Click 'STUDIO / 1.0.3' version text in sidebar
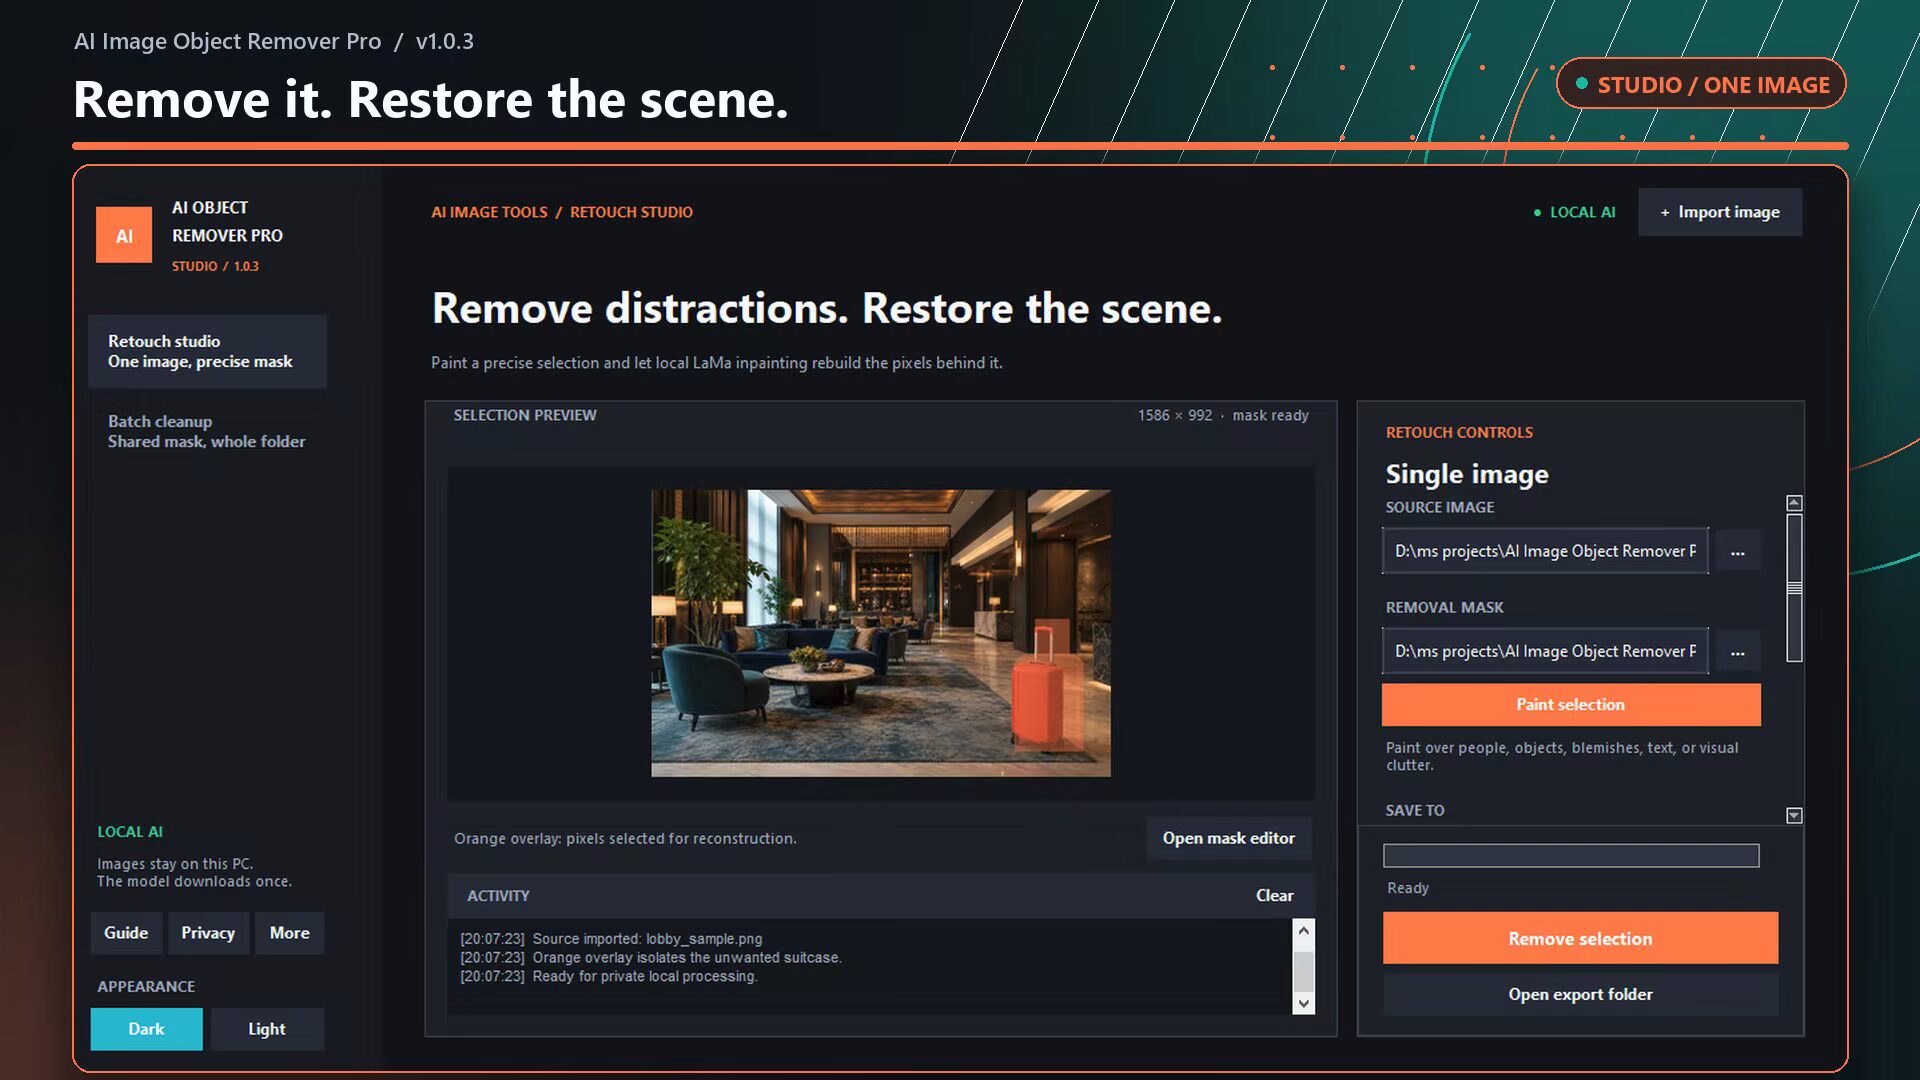The image size is (1920, 1080). click(215, 266)
